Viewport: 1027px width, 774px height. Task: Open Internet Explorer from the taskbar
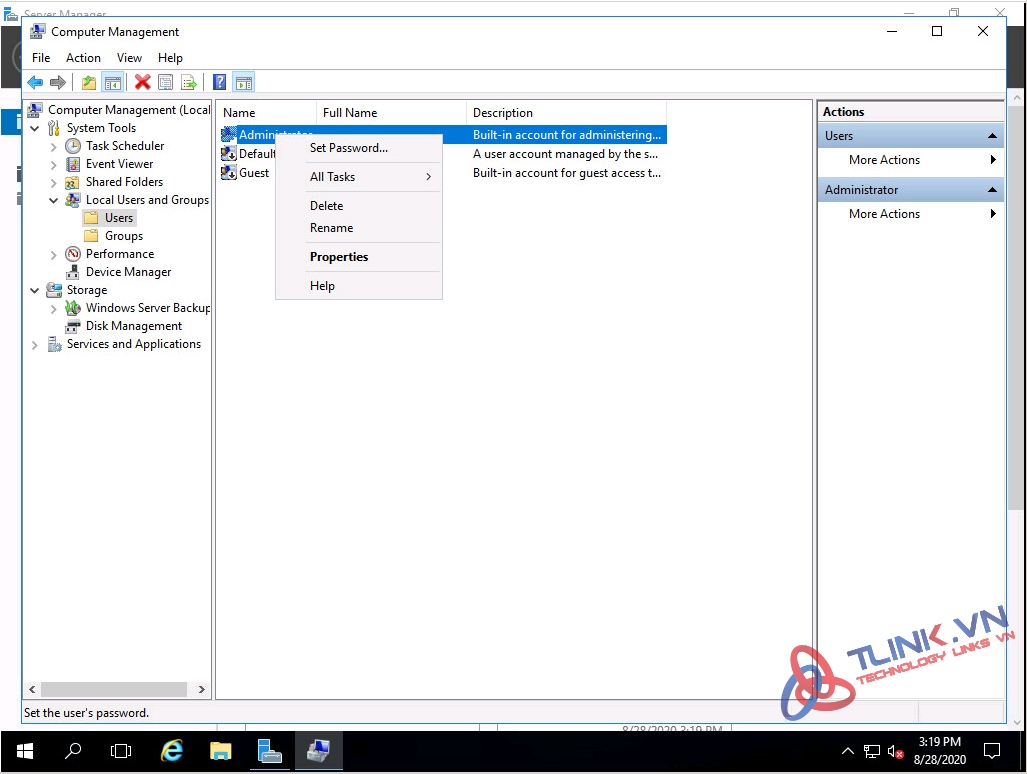(x=173, y=750)
